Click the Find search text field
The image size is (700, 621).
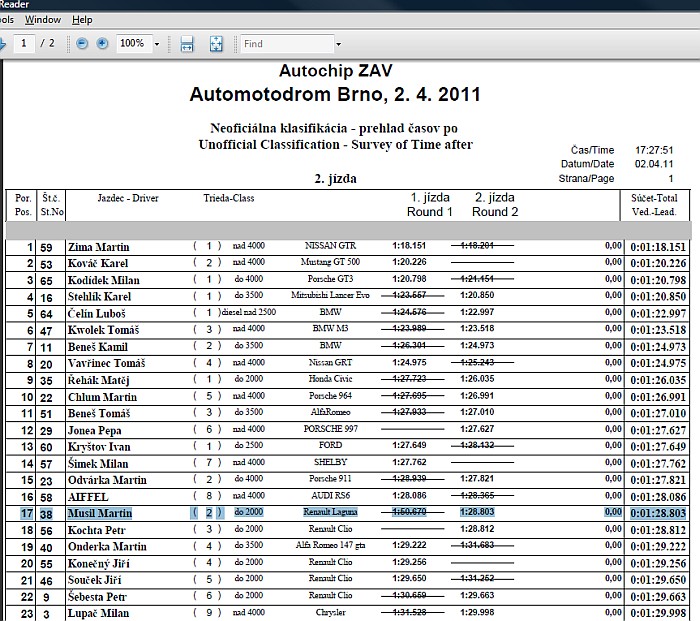click(285, 44)
